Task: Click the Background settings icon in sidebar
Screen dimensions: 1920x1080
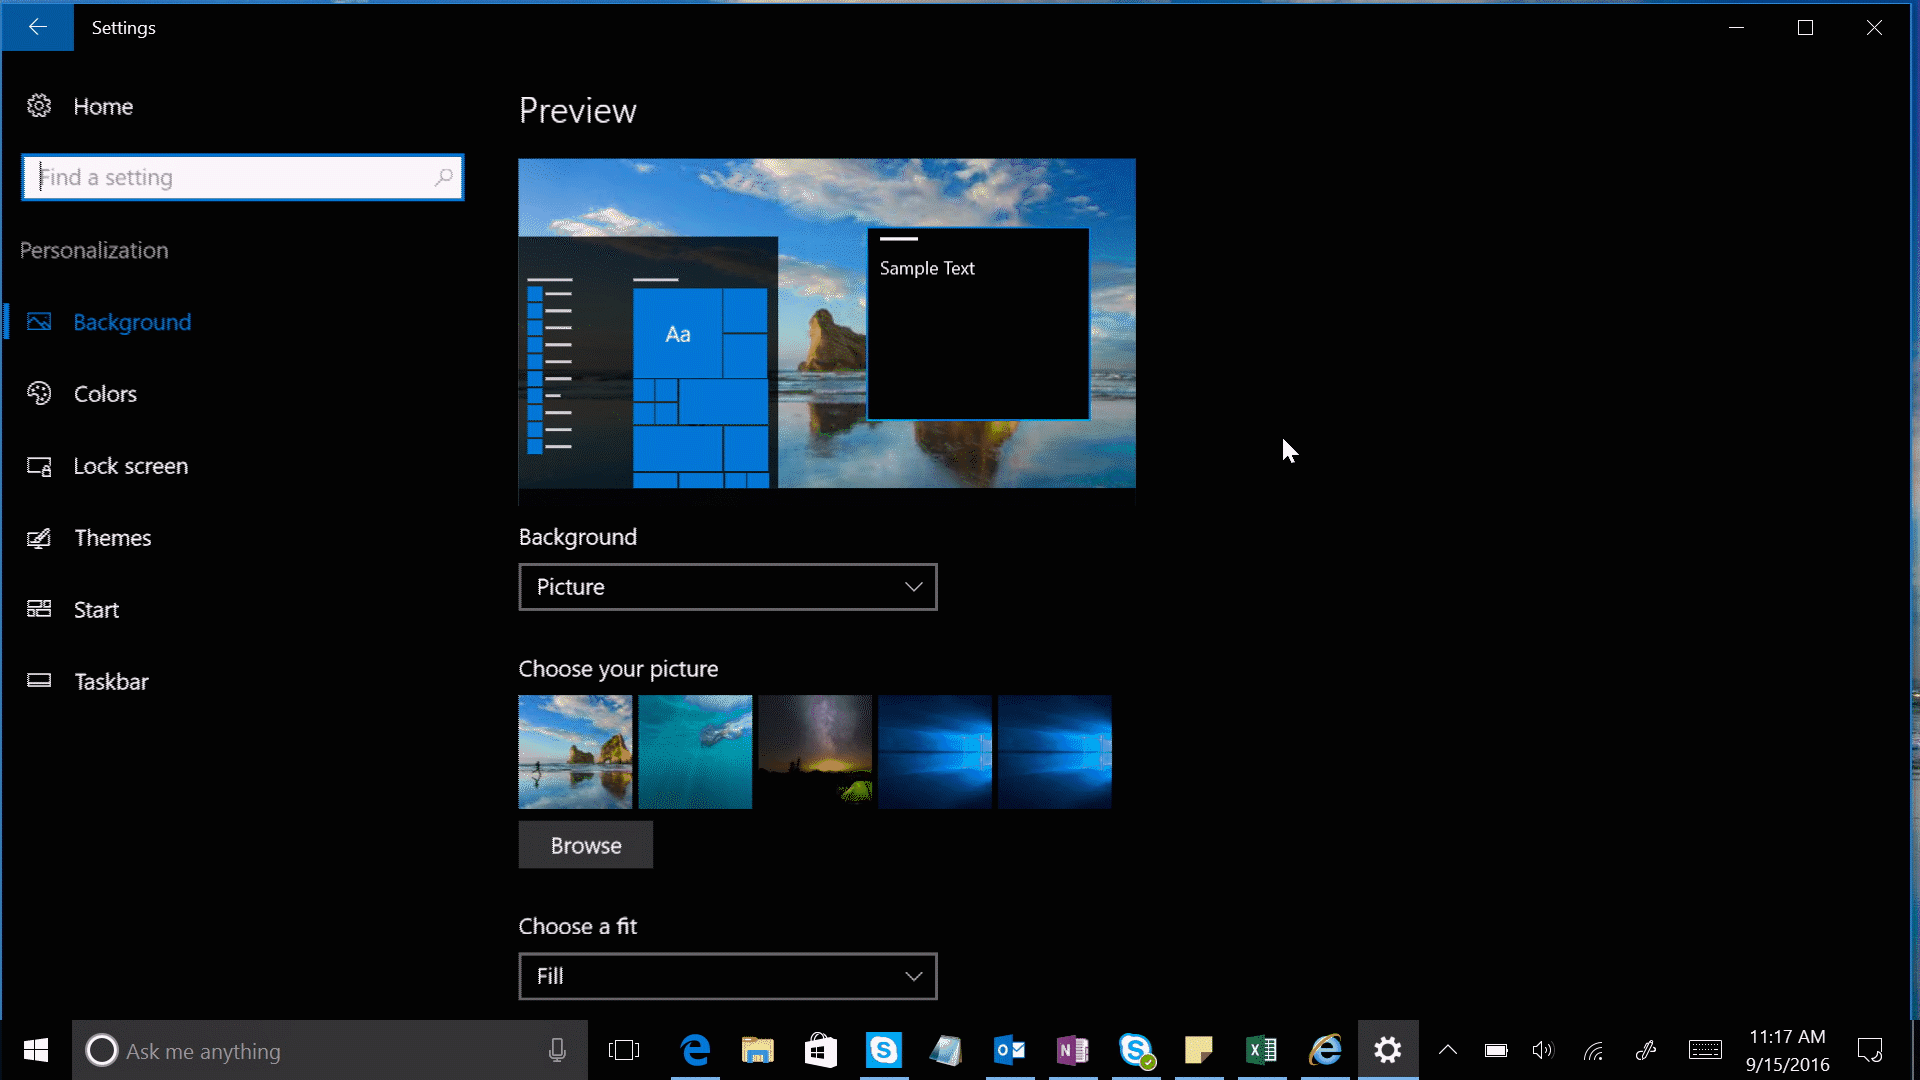Action: coord(38,322)
